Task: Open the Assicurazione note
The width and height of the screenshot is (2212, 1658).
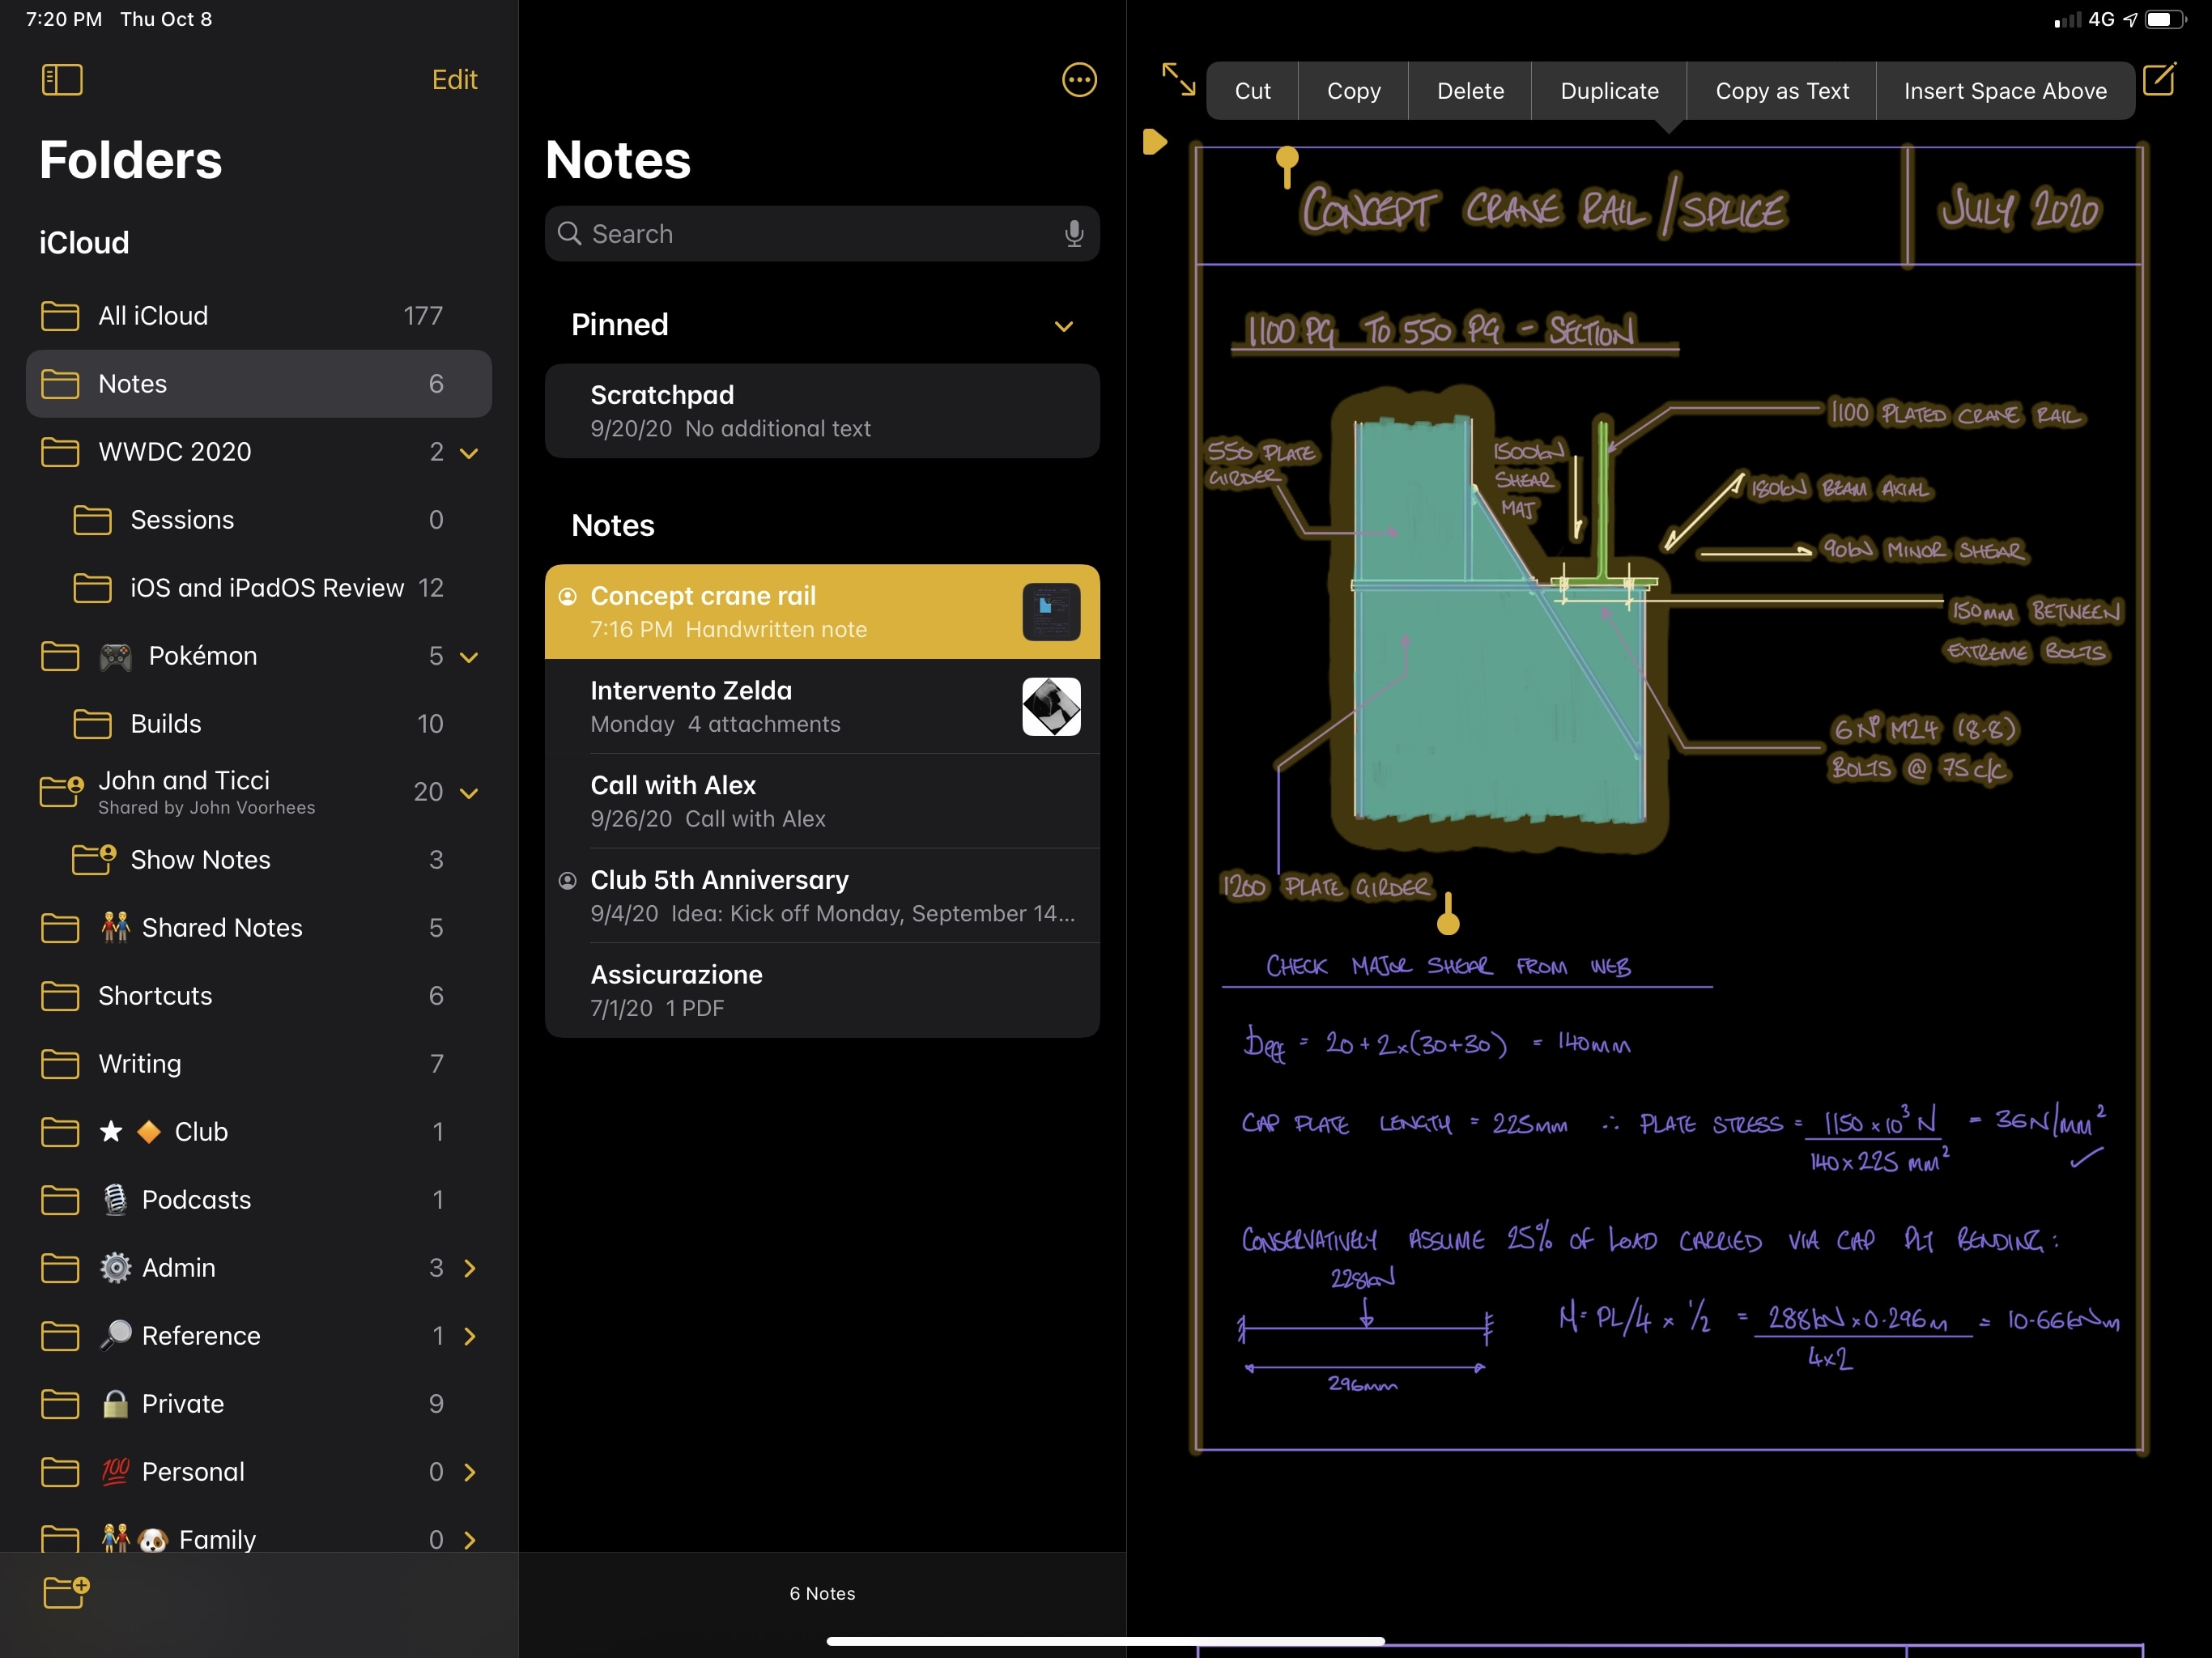Action: (x=822, y=990)
